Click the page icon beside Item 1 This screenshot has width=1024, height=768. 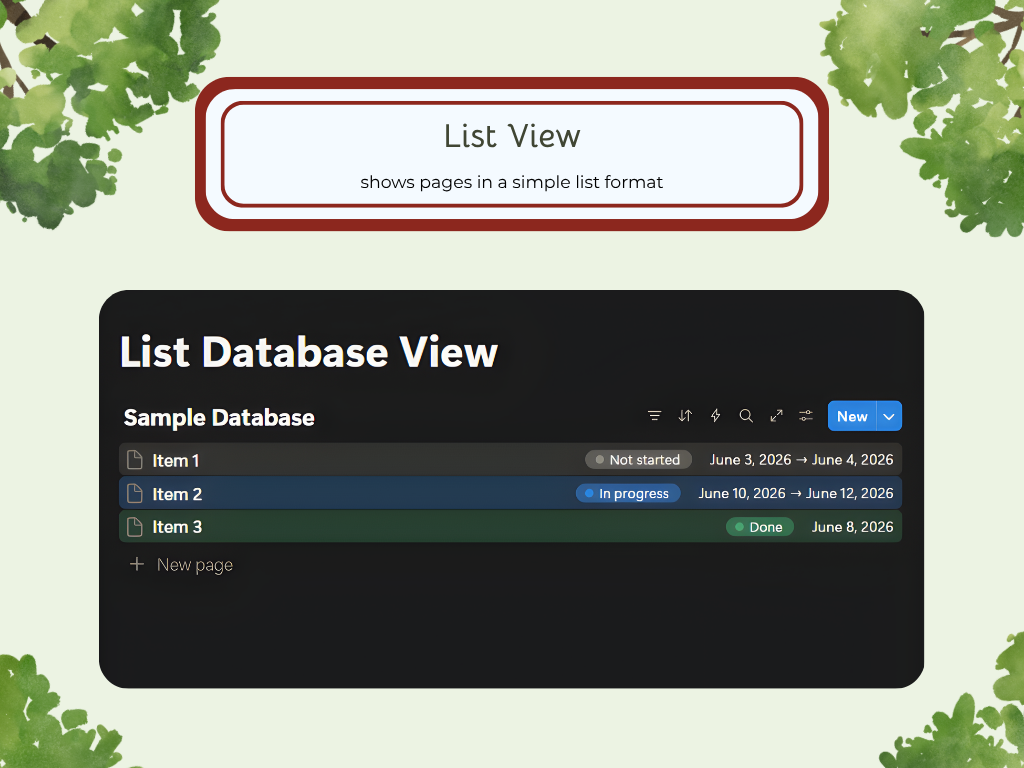pos(135,459)
